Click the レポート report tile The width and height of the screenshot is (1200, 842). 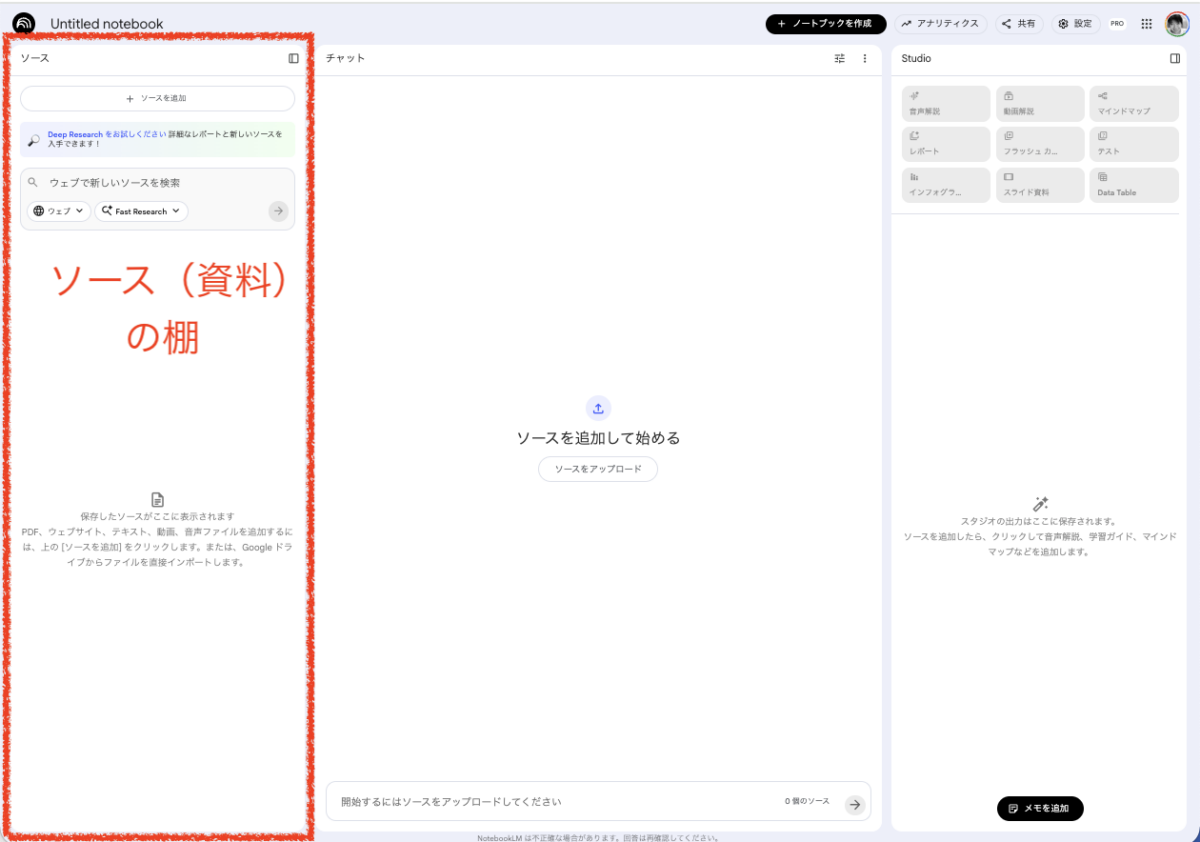click(945, 144)
